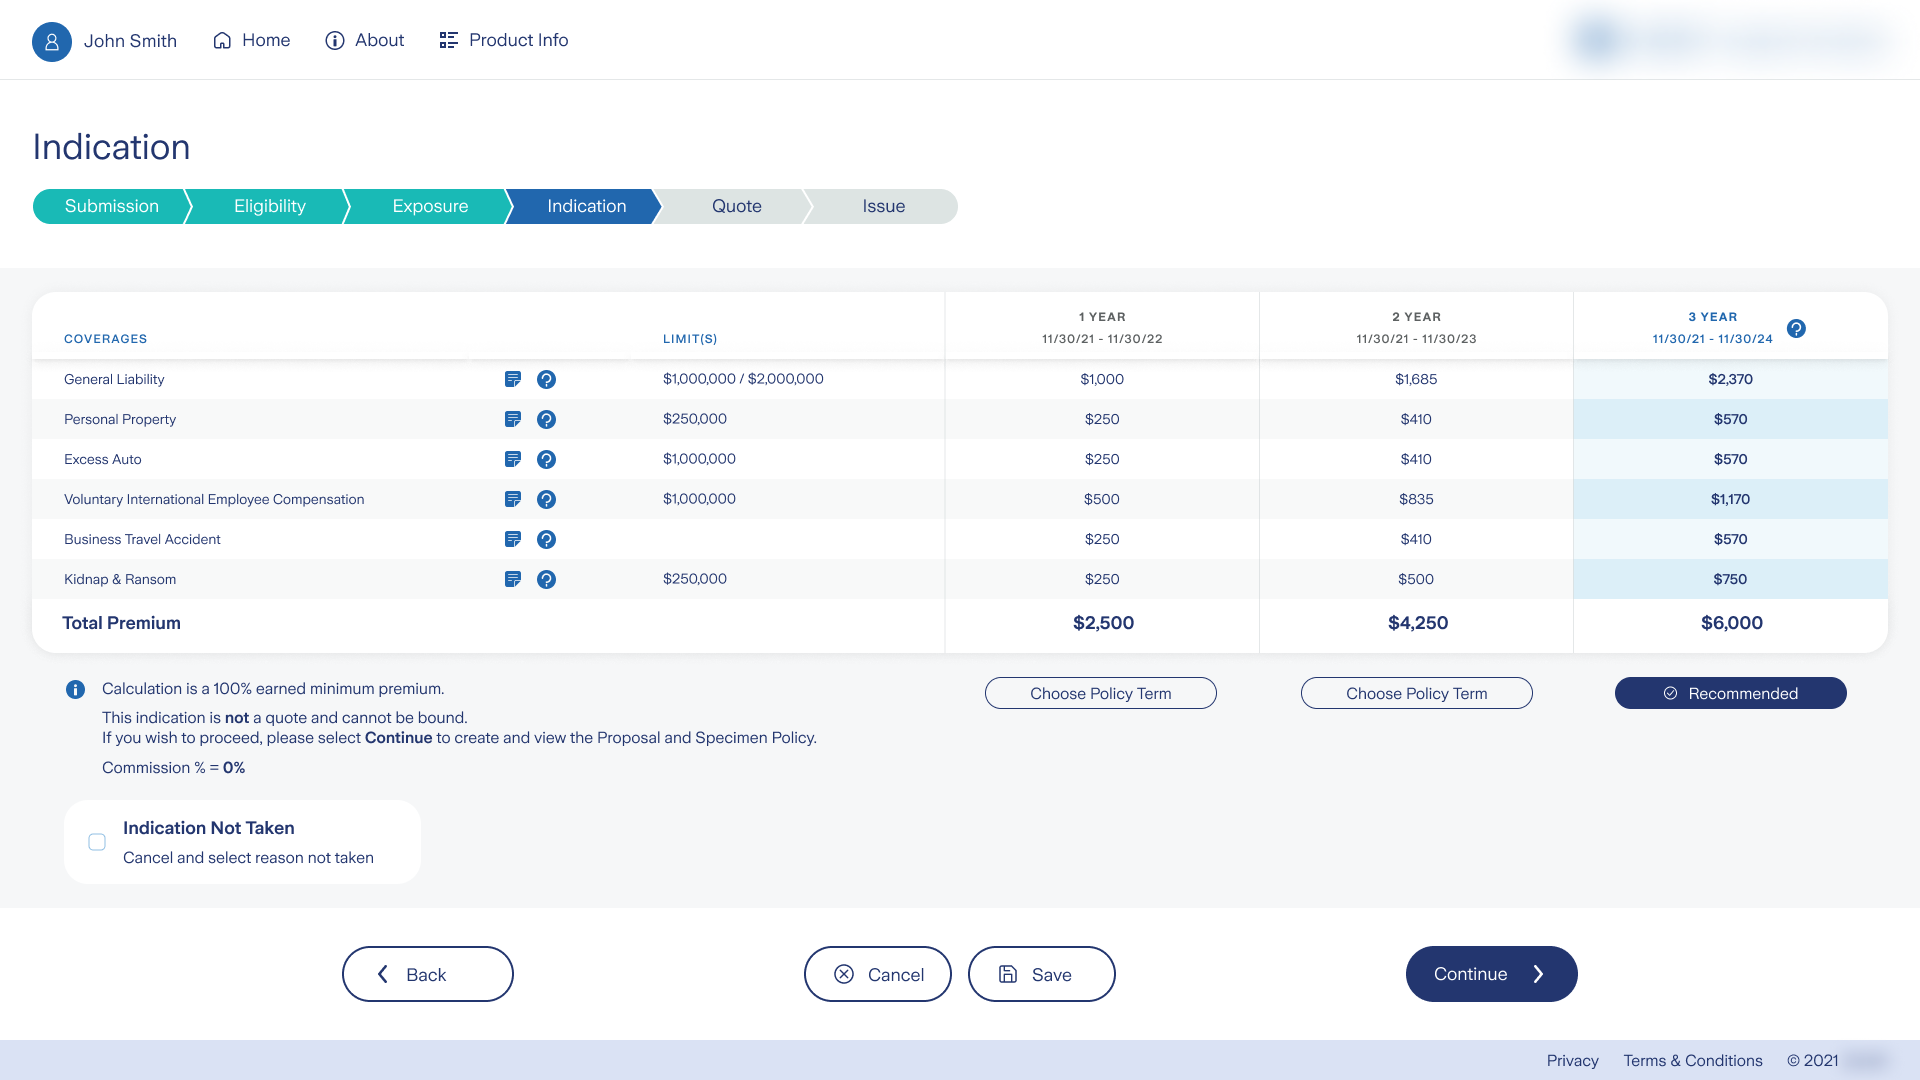Click help icon for Voluntary International Employee Compensation
The height and width of the screenshot is (1080, 1920).
pyautogui.click(x=546, y=499)
